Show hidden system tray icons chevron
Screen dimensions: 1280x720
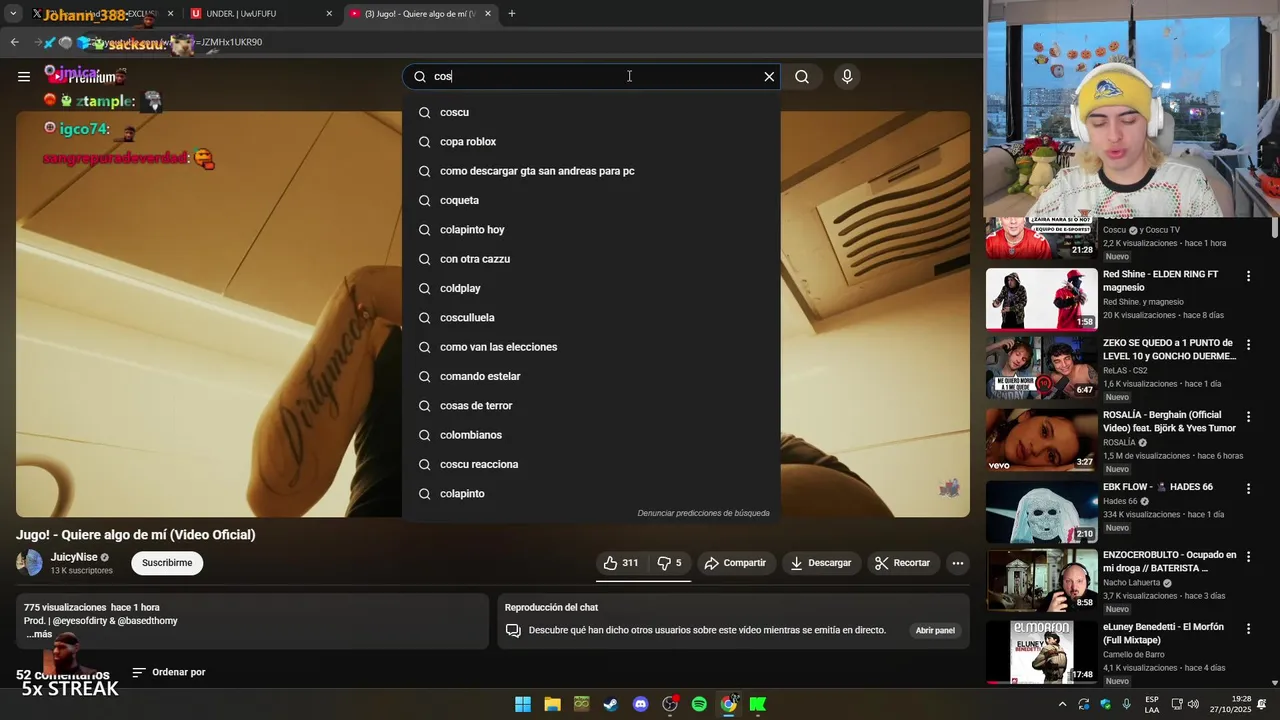click(x=1064, y=704)
